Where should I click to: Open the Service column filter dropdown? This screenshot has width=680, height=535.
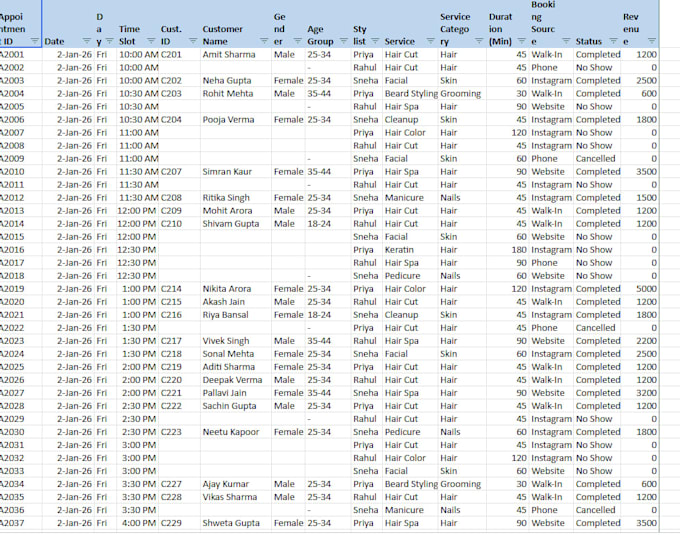431,41
